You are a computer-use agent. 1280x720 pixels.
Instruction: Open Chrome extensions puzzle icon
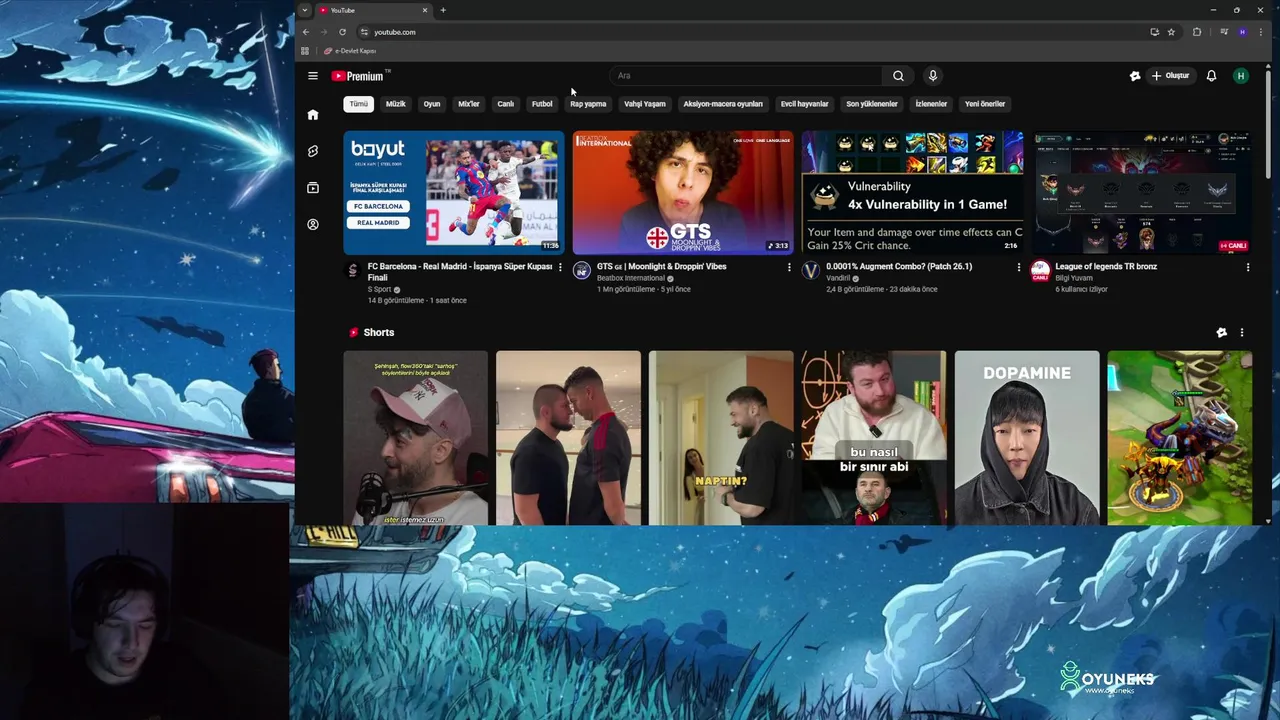[1197, 32]
